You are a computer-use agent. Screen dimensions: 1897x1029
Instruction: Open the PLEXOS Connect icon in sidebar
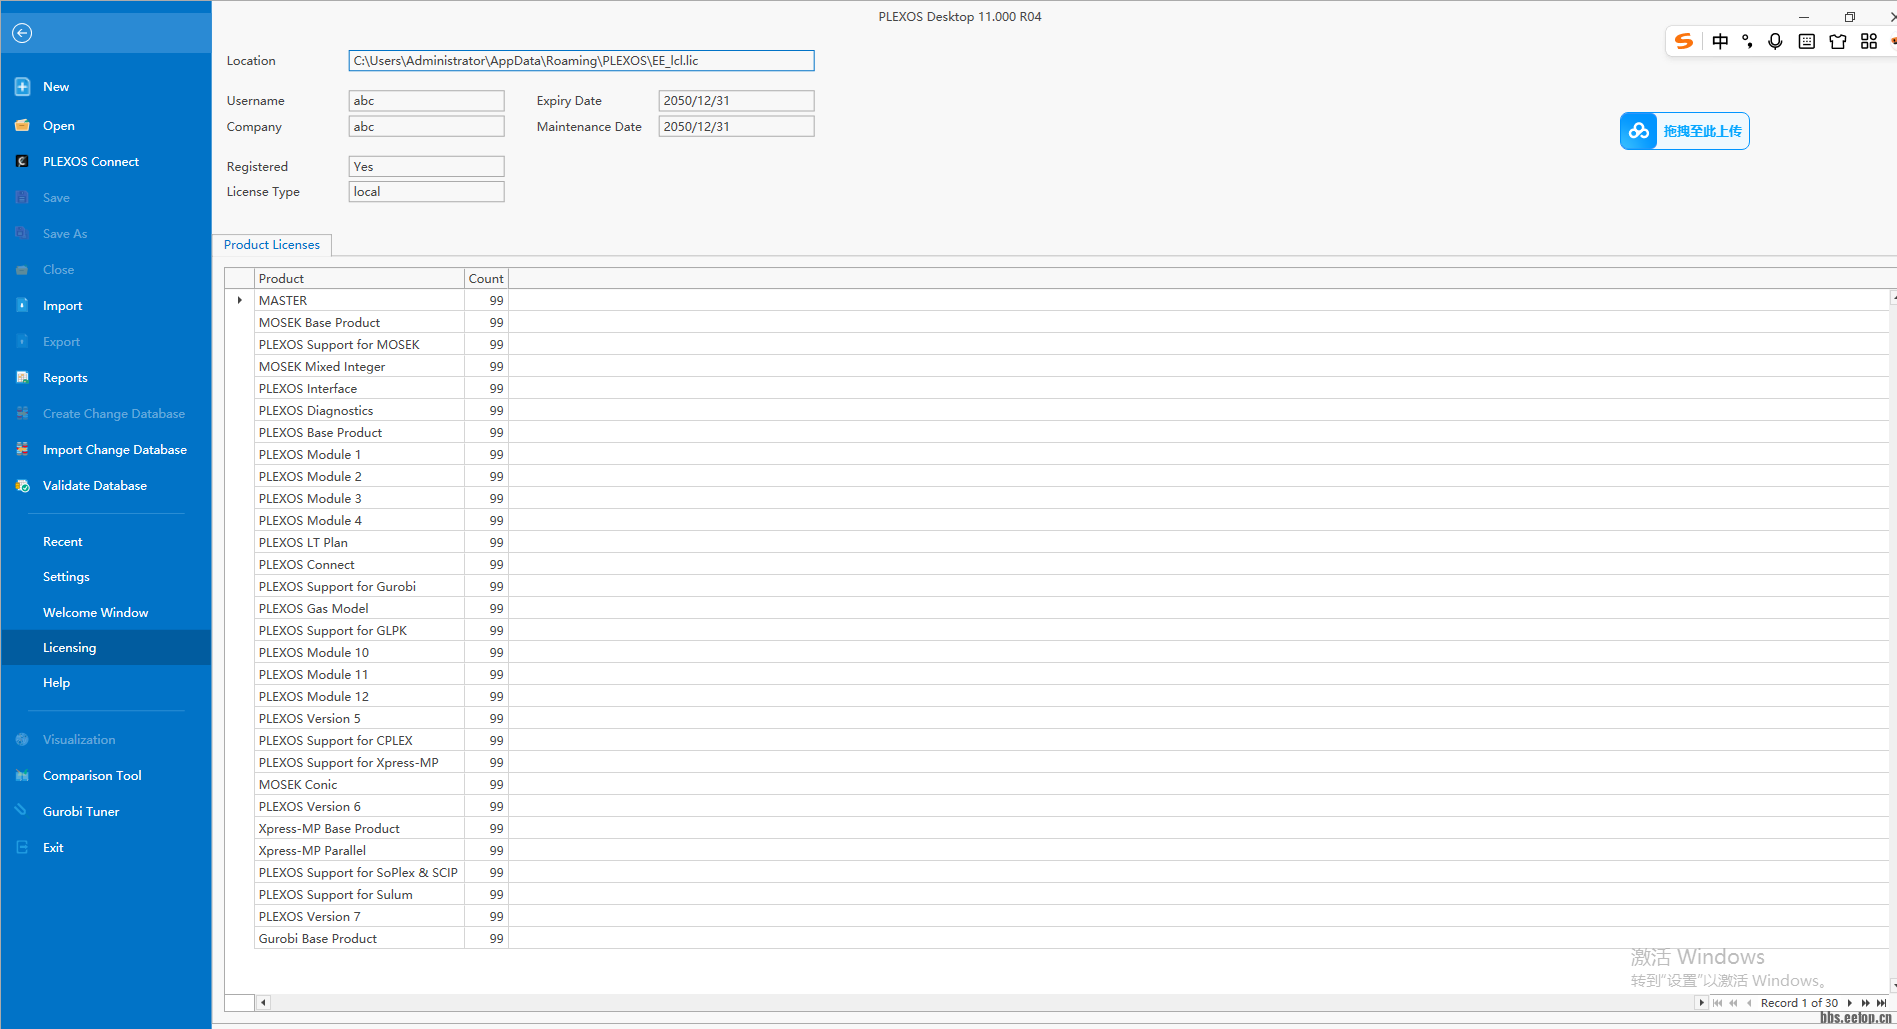(22, 161)
